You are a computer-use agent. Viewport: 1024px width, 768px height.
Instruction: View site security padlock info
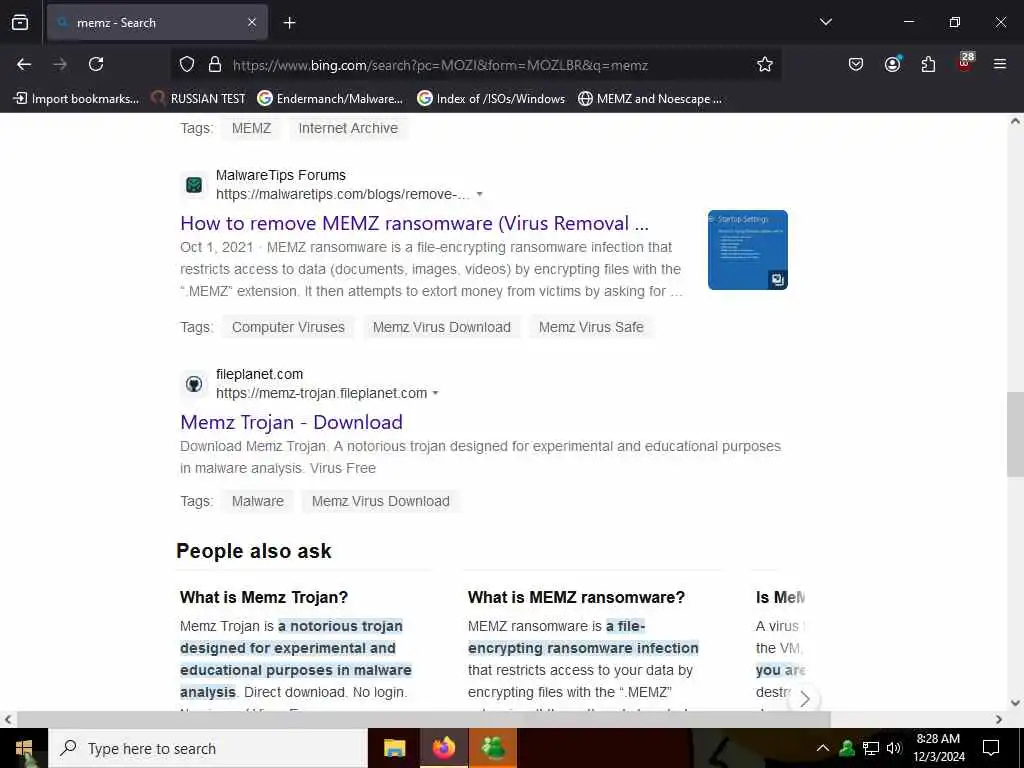coord(214,65)
